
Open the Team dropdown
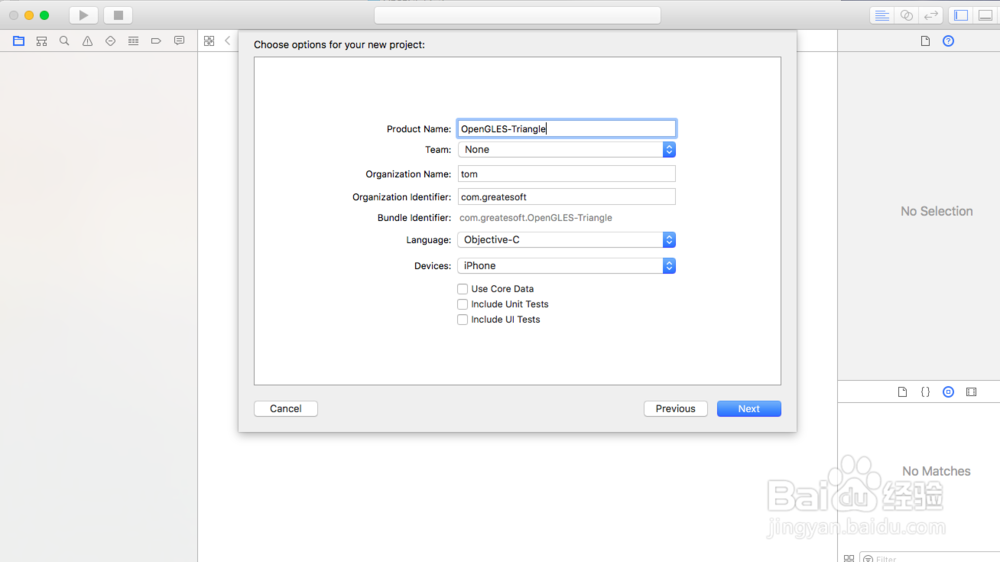click(x=566, y=149)
